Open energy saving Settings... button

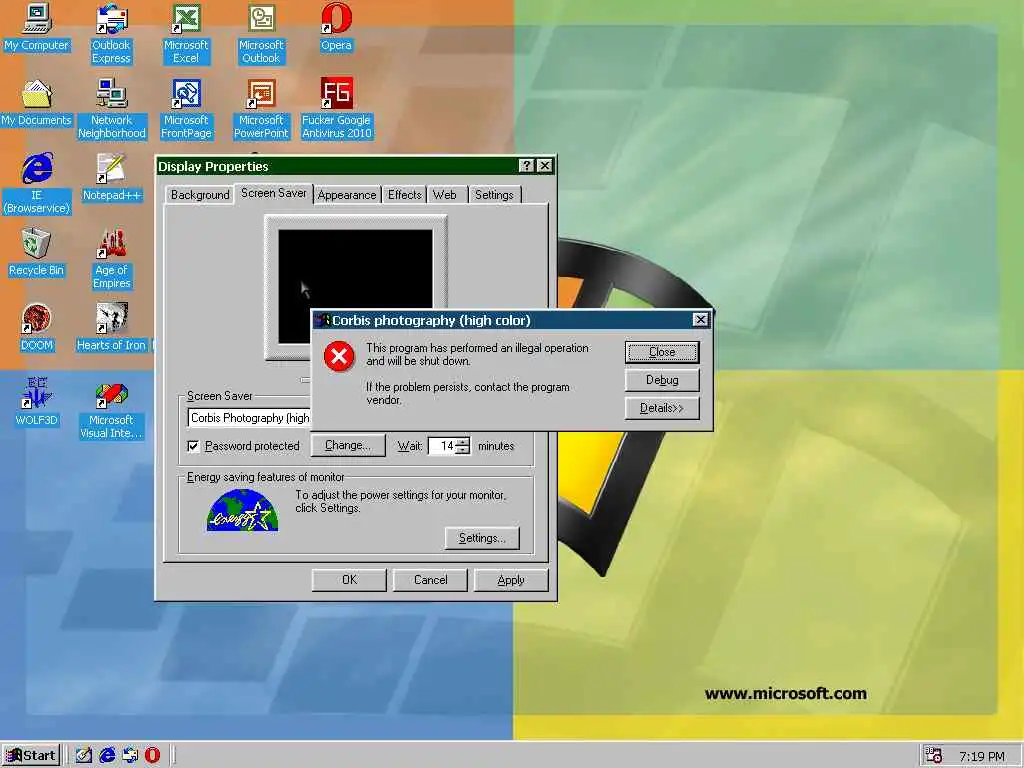(482, 538)
